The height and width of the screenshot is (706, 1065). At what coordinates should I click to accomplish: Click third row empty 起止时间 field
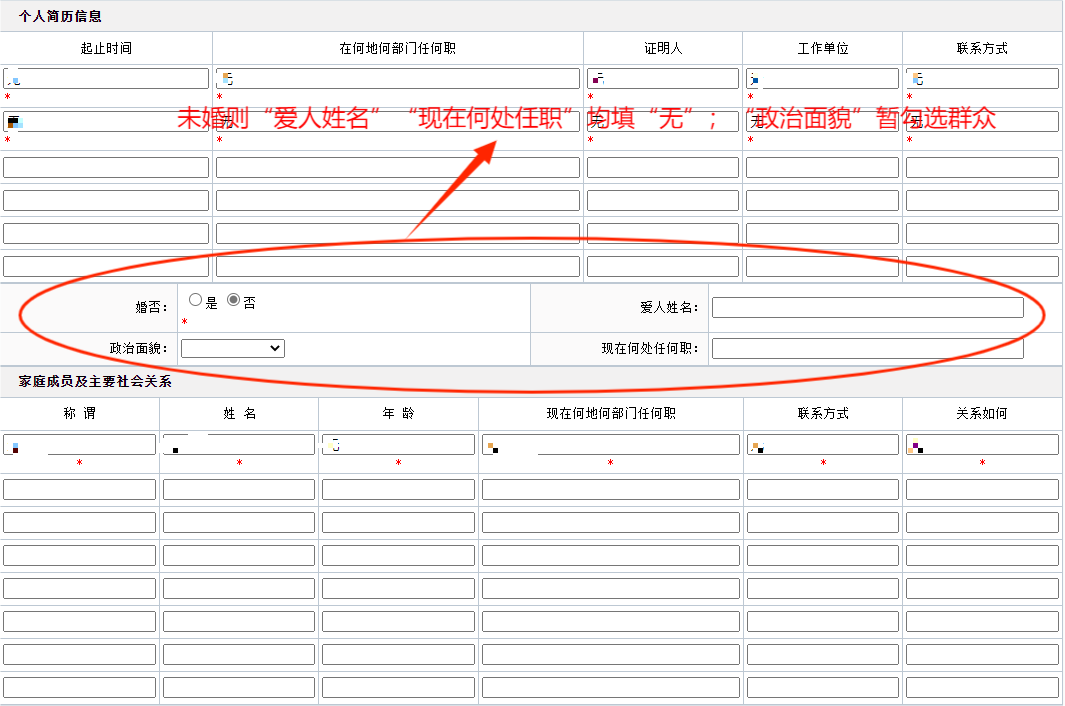click(106, 167)
